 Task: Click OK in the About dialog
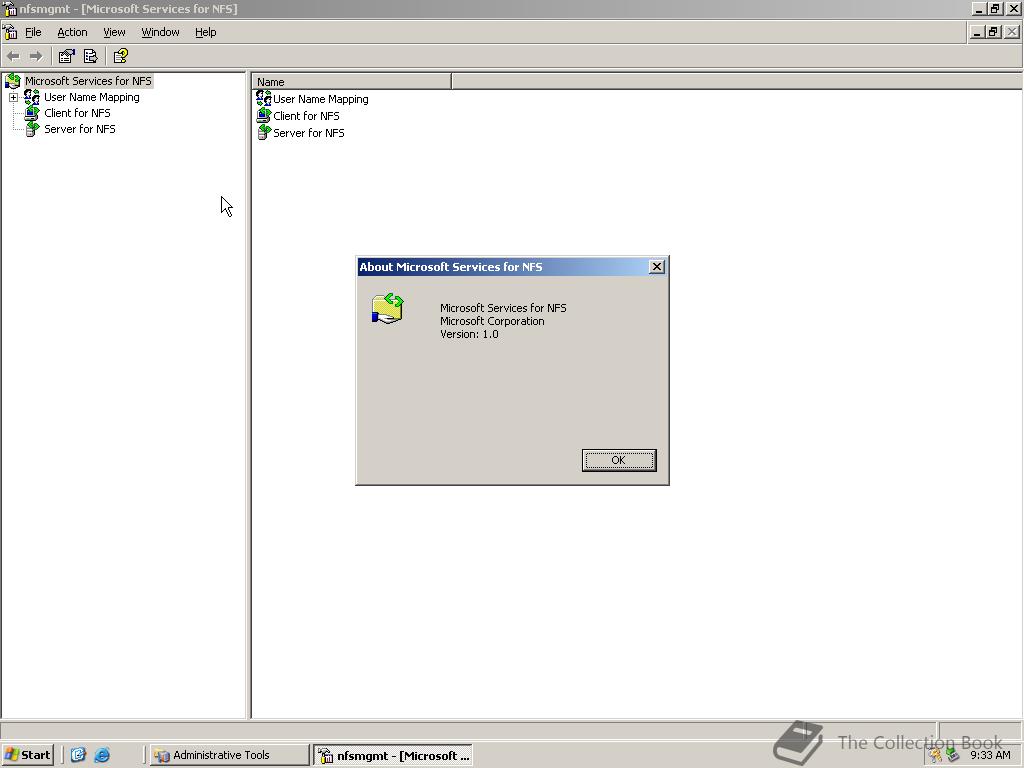[x=618, y=460]
